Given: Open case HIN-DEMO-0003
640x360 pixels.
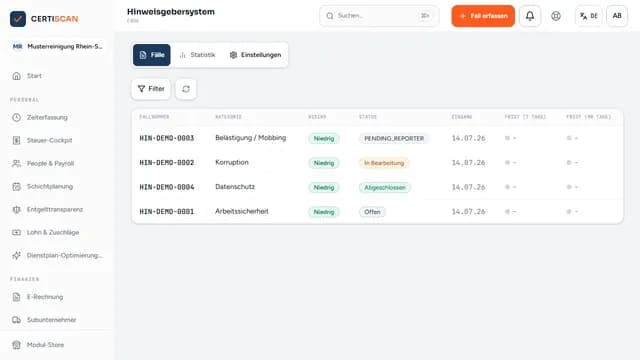Looking at the screenshot, I should point(167,138).
